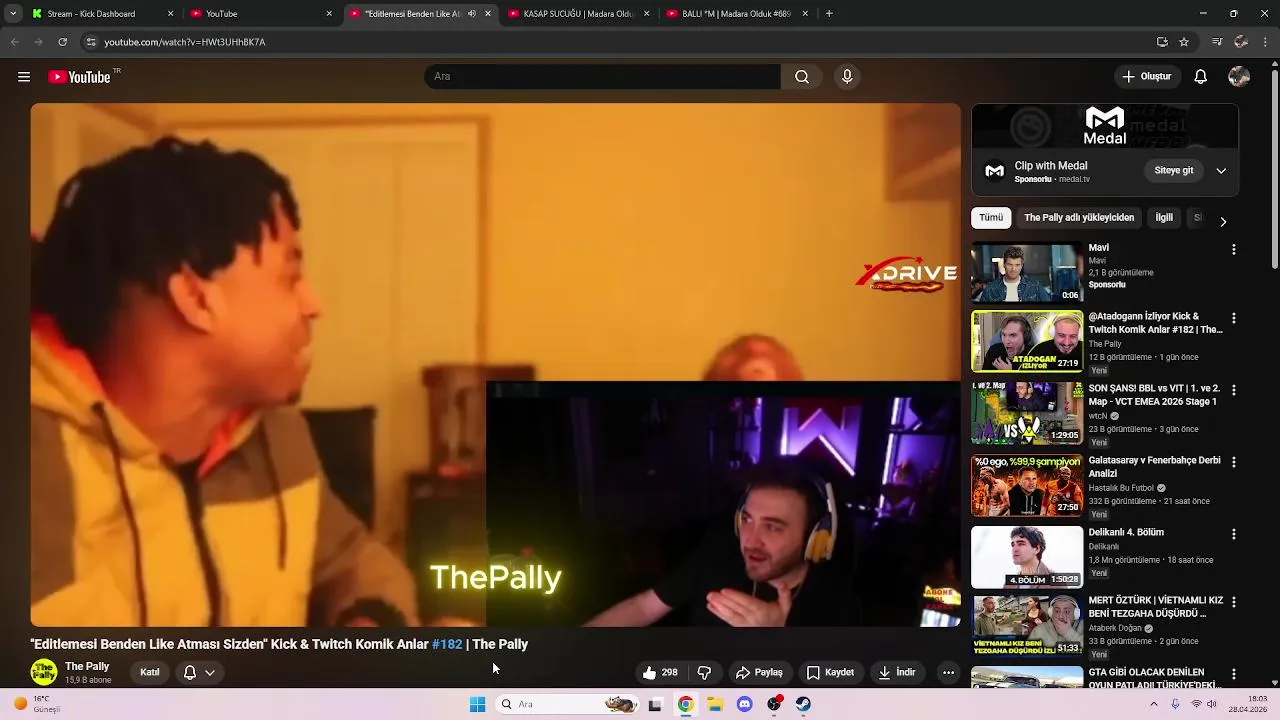This screenshot has height=720, width=1280.
Task: Expand the subscription notification dropdown arrow
Action: pos(210,673)
